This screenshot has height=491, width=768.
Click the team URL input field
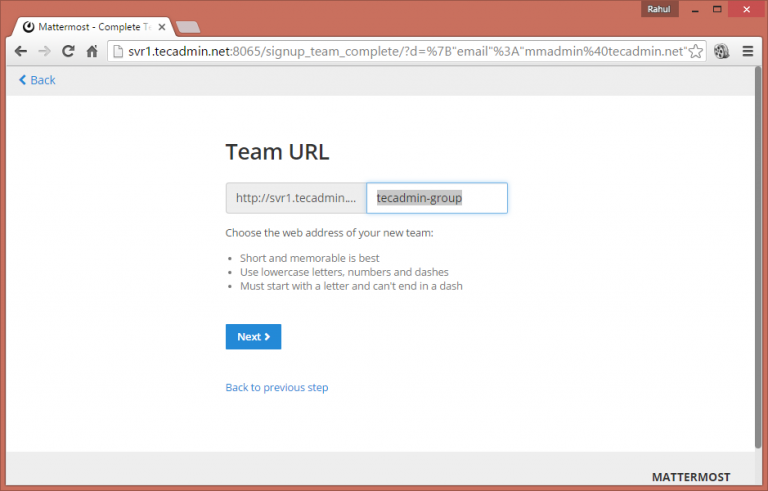(437, 198)
